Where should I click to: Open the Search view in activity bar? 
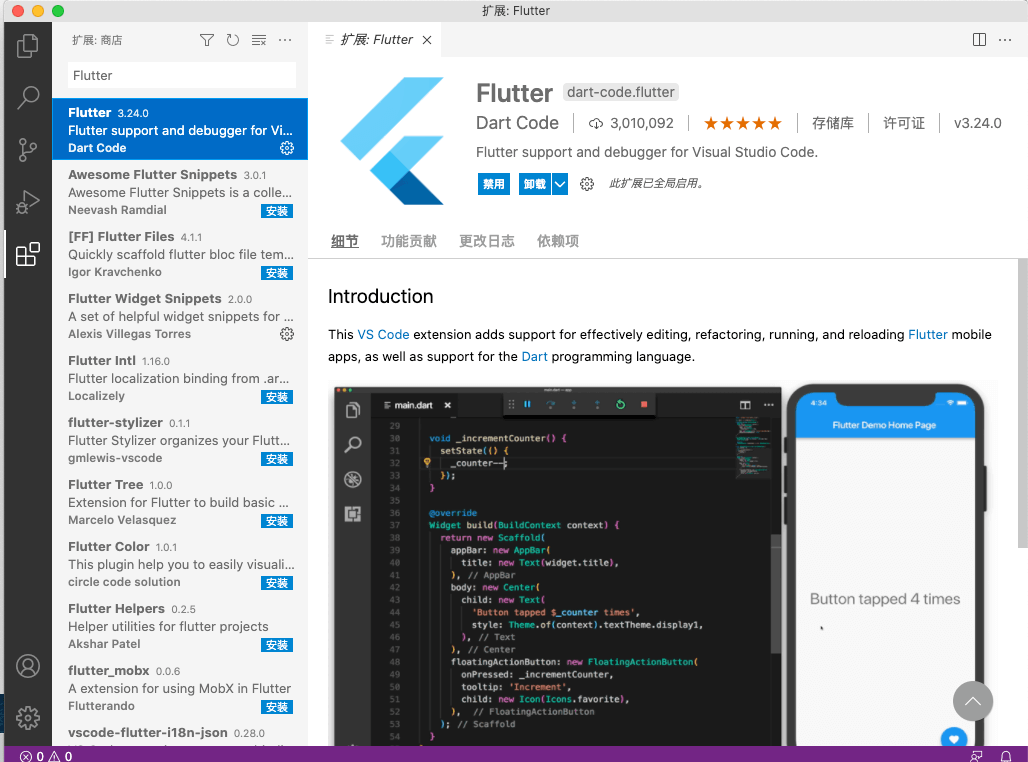click(x=28, y=97)
